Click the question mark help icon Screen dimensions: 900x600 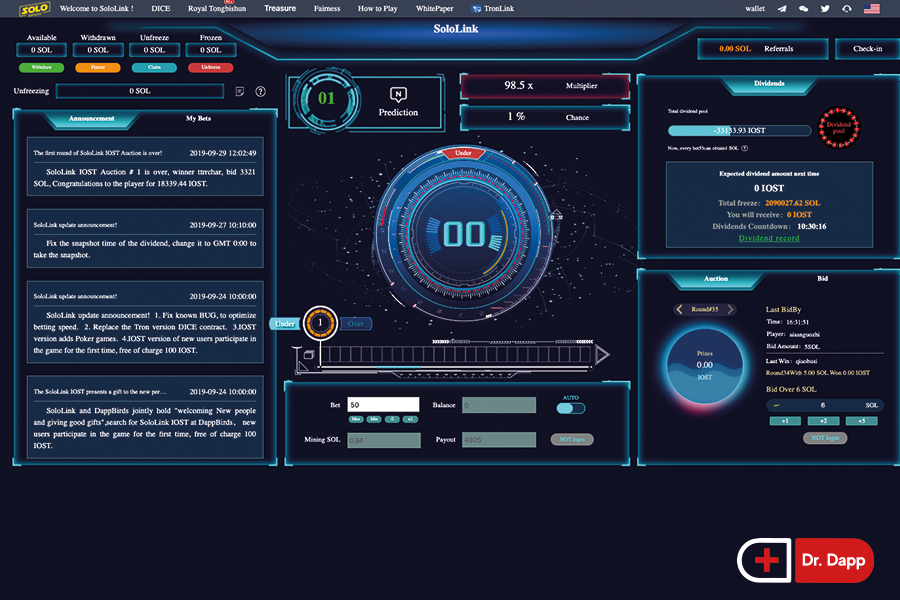tap(261, 91)
